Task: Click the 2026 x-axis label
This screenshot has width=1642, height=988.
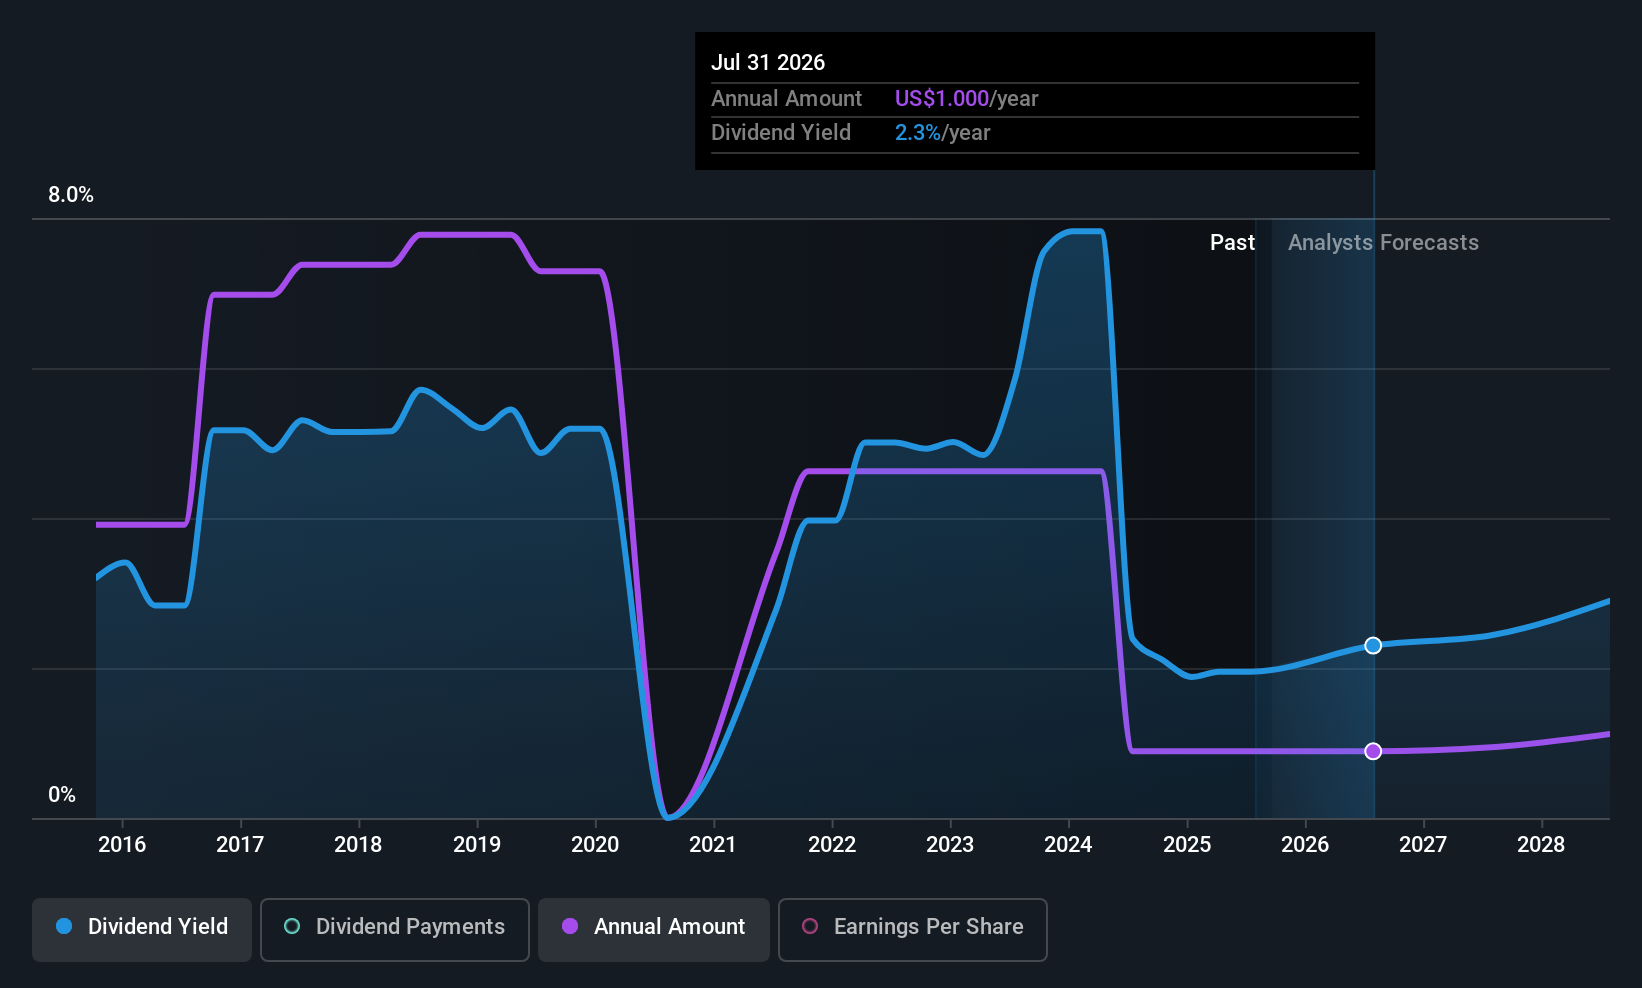Action: pos(1305,845)
